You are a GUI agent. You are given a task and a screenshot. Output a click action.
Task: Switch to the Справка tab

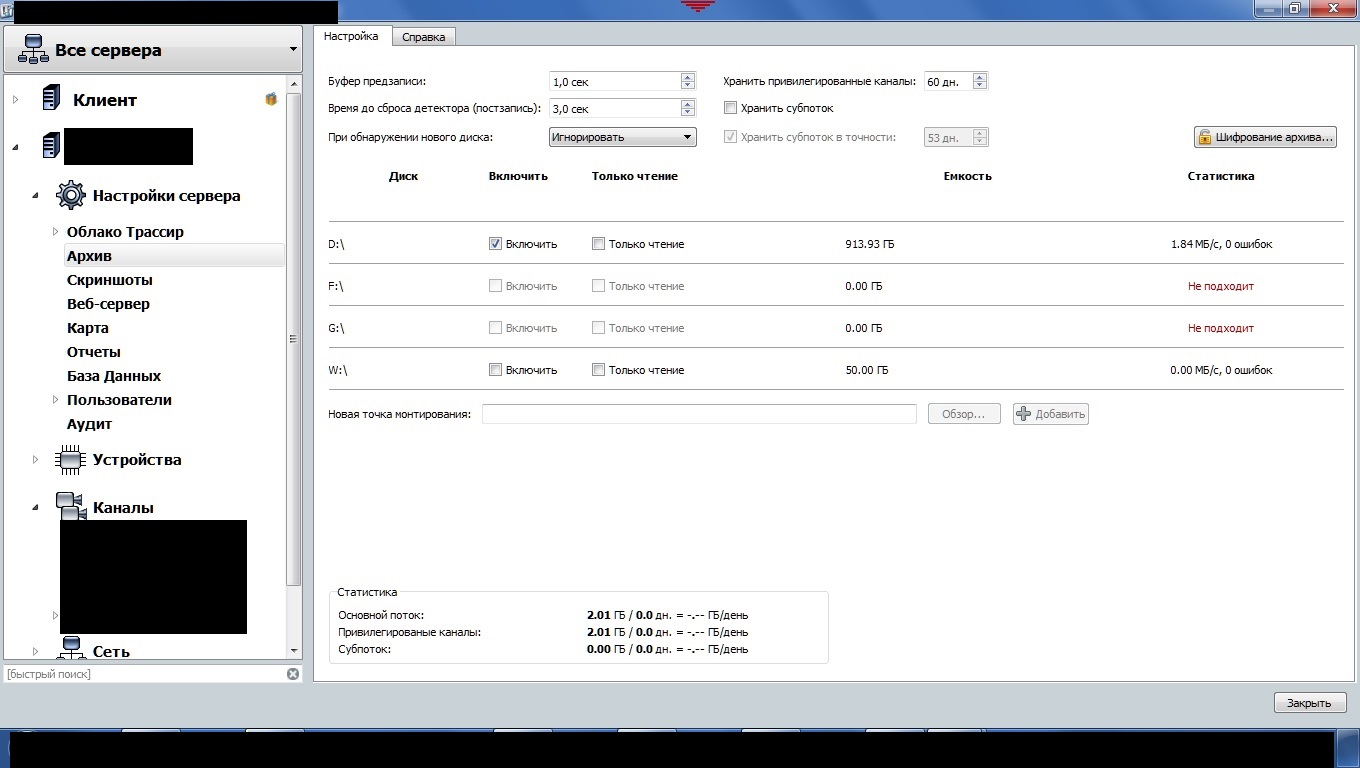[423, 37]
